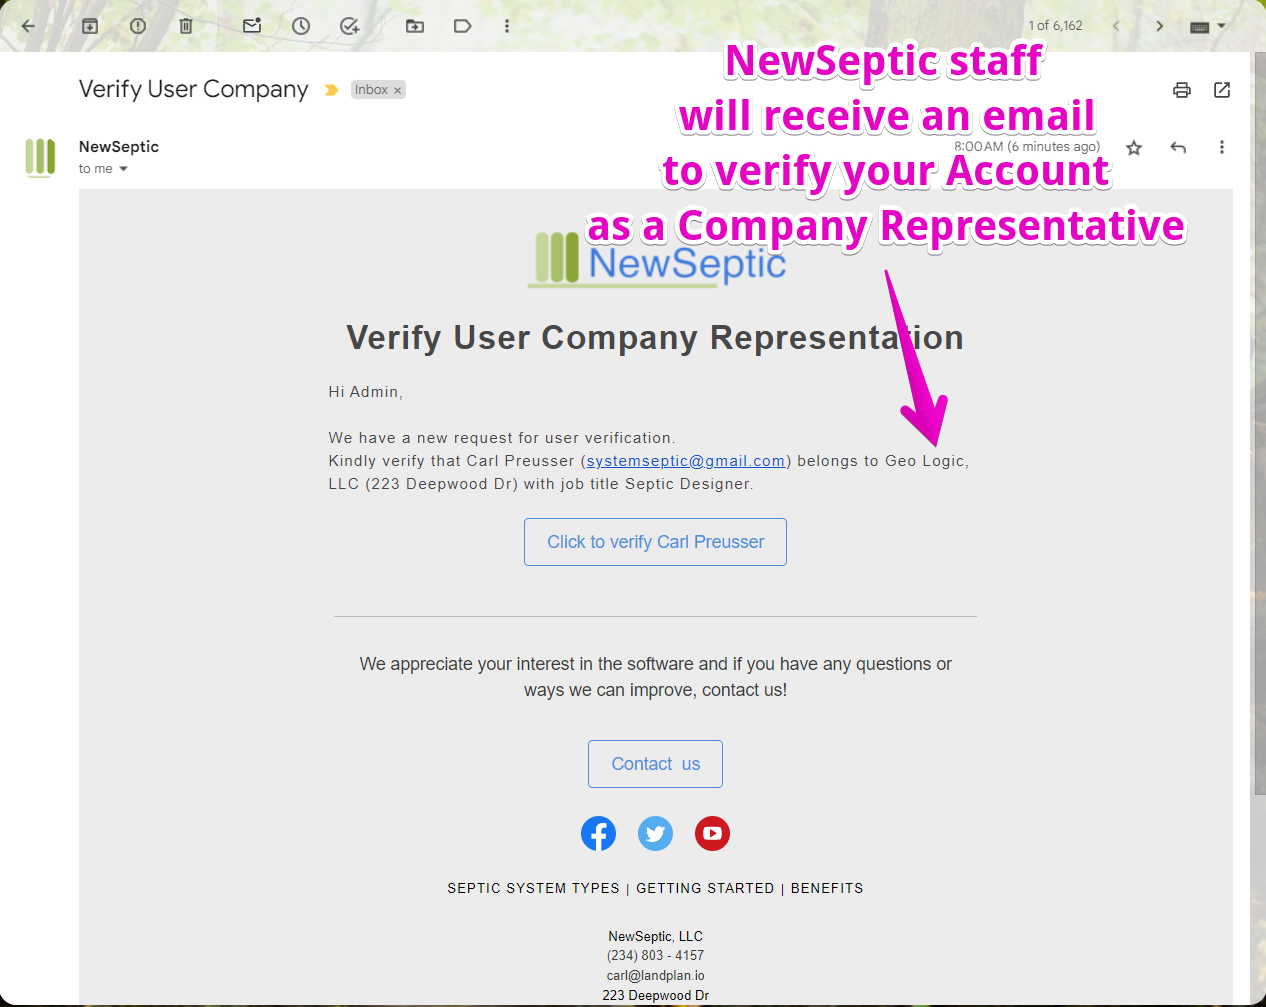Open the Move to folder option
The width and height of the screenshot is (1266, 1007).
pos(415,26)
